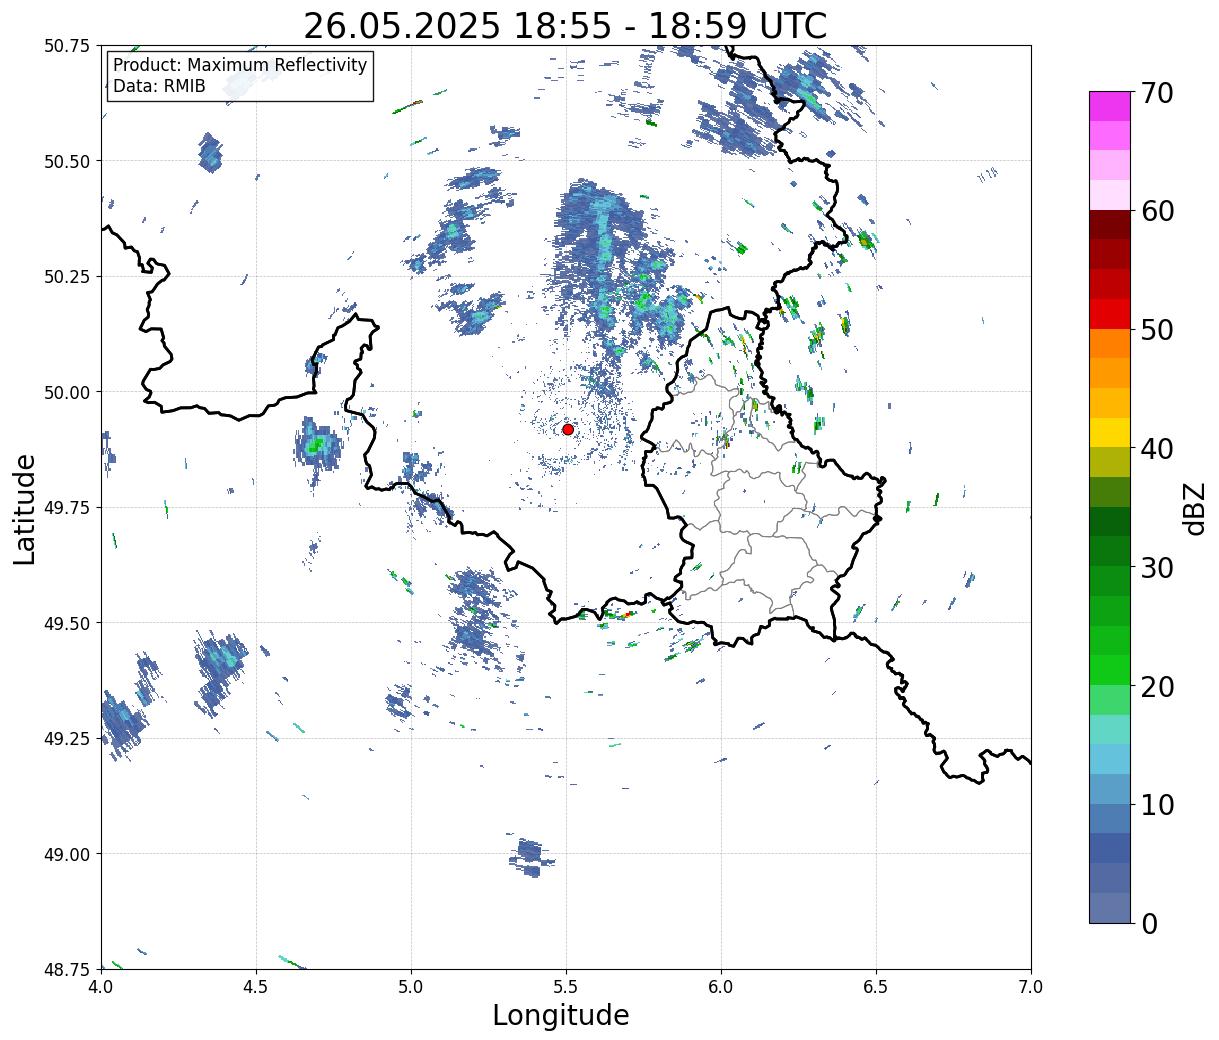Image resolution: width=1219 pixels, height=1040 pixels.
Task: Click the orange swatch just below 50 dBZ
Action: [1110, 344]
